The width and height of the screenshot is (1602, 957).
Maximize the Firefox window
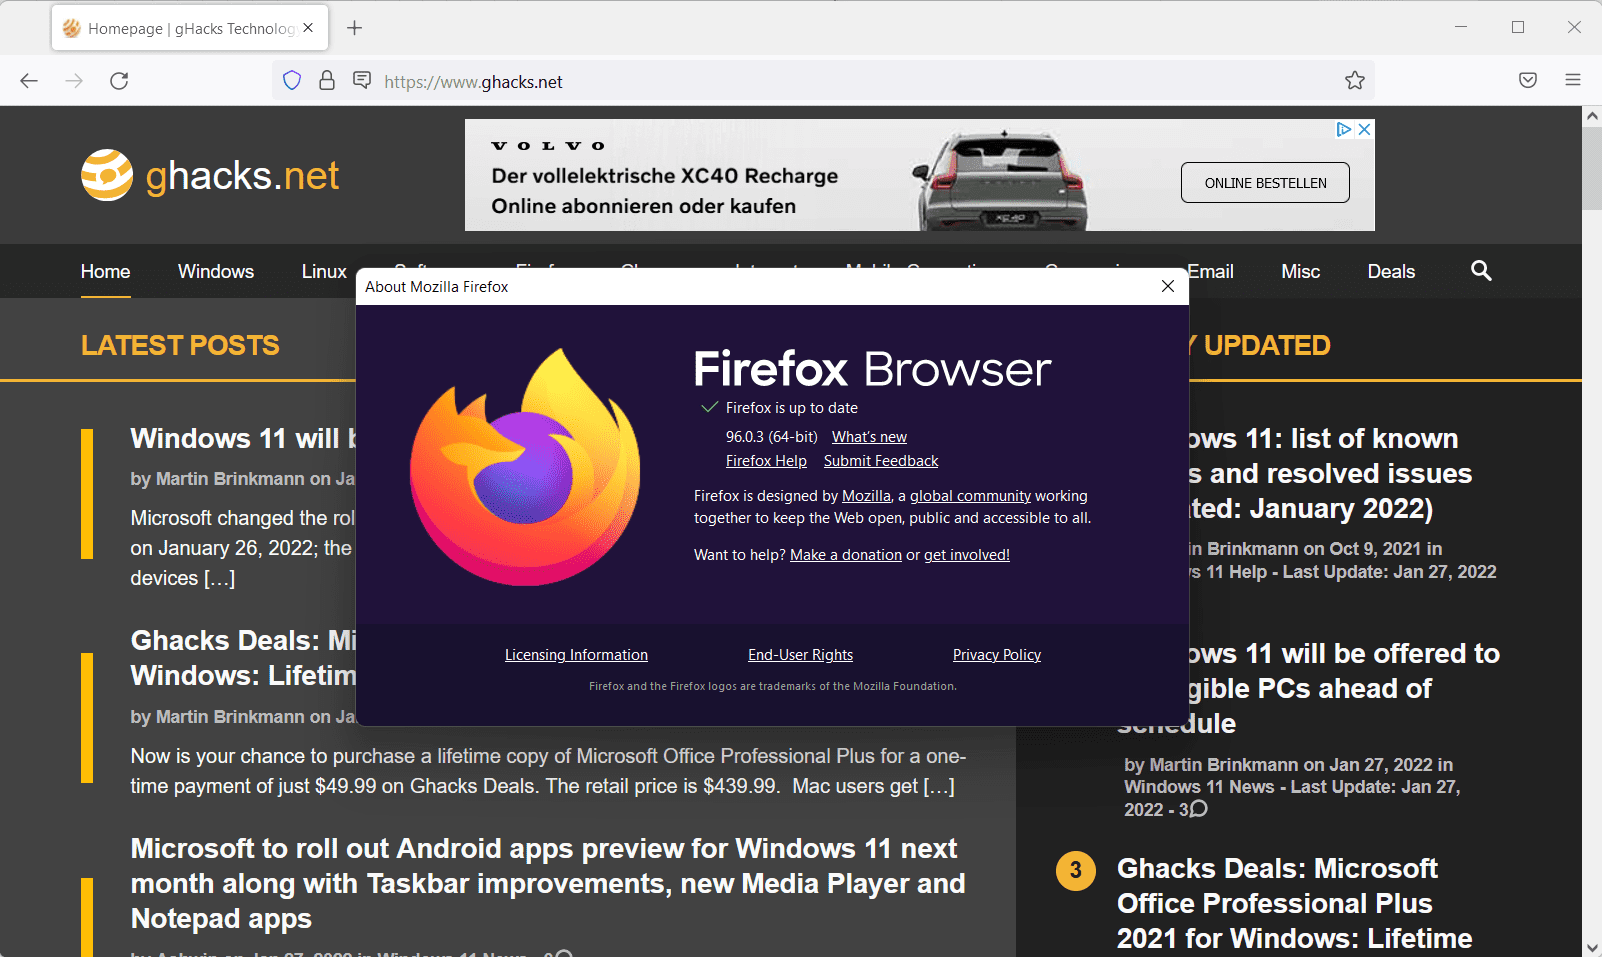tap(1518, 27)
